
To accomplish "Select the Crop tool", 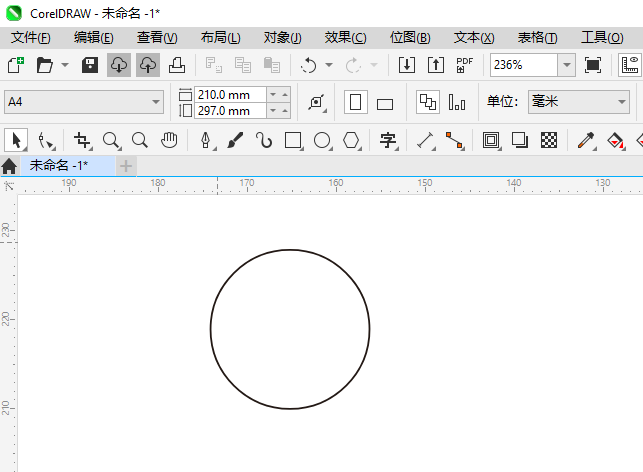I will 82,141.
